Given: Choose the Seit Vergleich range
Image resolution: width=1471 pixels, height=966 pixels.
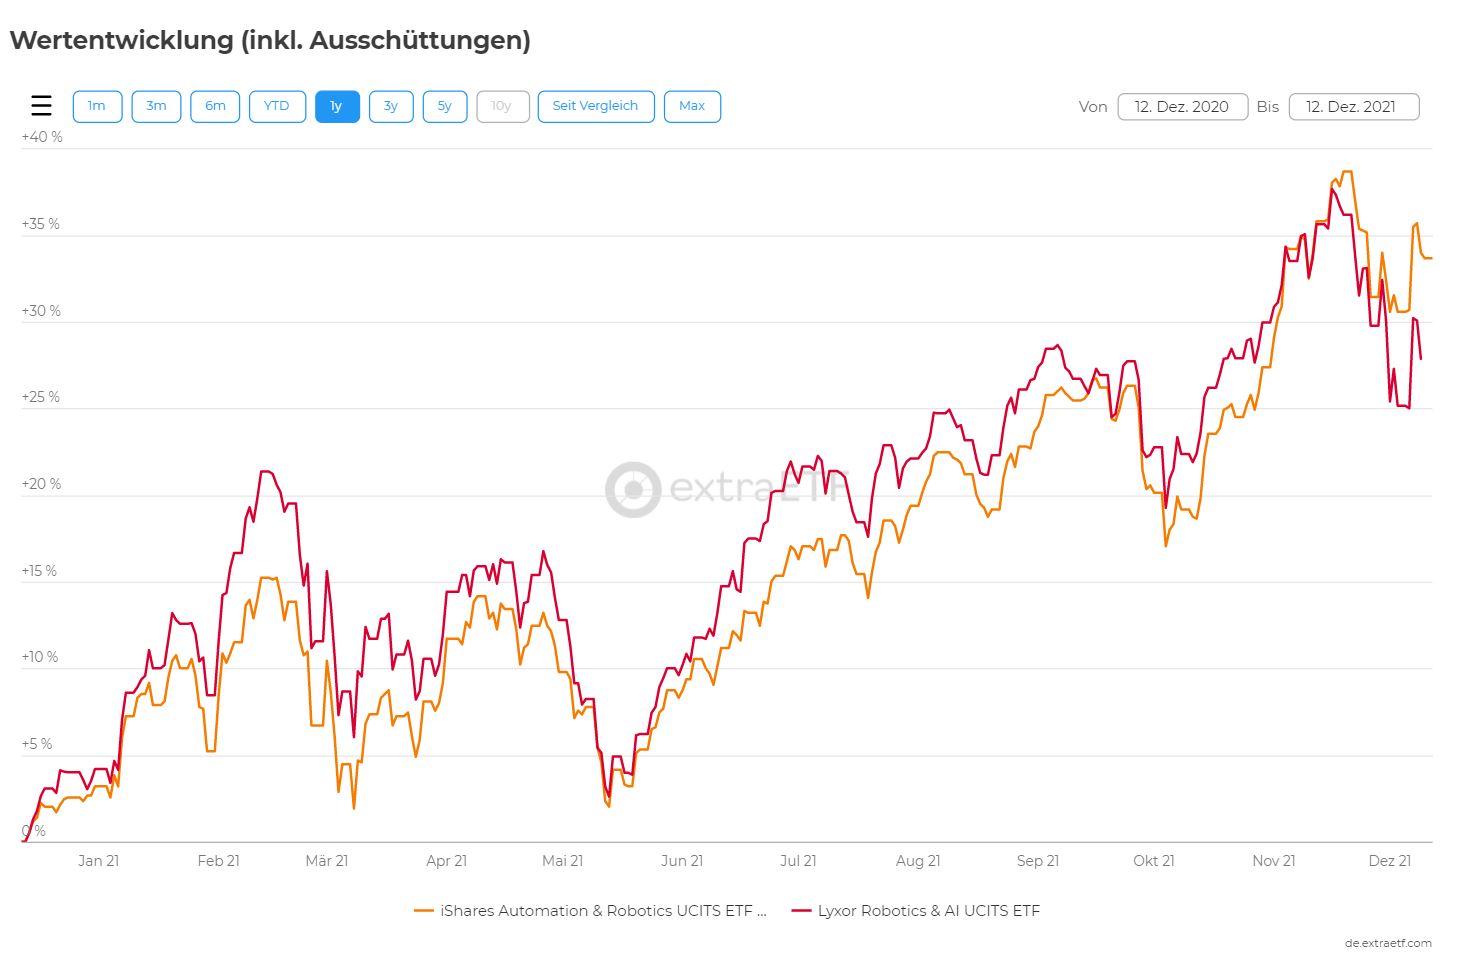Looking at the screenshot, I should click(595, 106).
